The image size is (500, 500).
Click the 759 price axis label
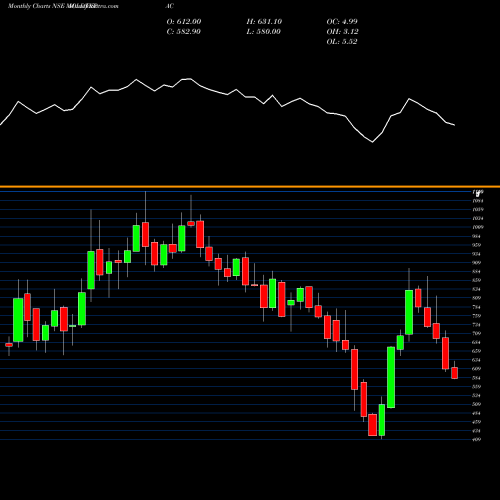coord(477,316)
